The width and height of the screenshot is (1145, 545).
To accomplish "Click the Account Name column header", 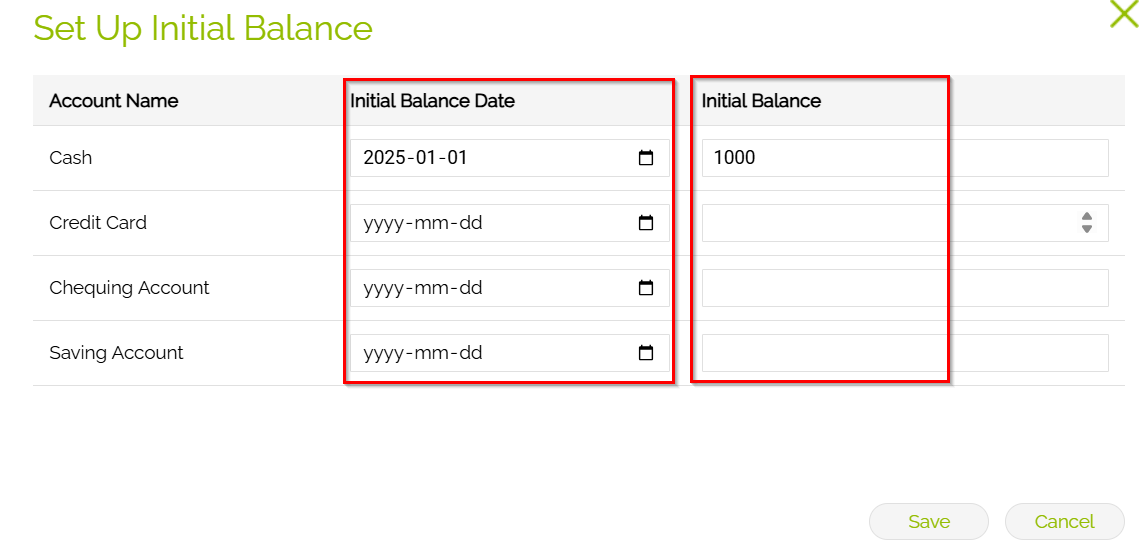I will point(113,100).
